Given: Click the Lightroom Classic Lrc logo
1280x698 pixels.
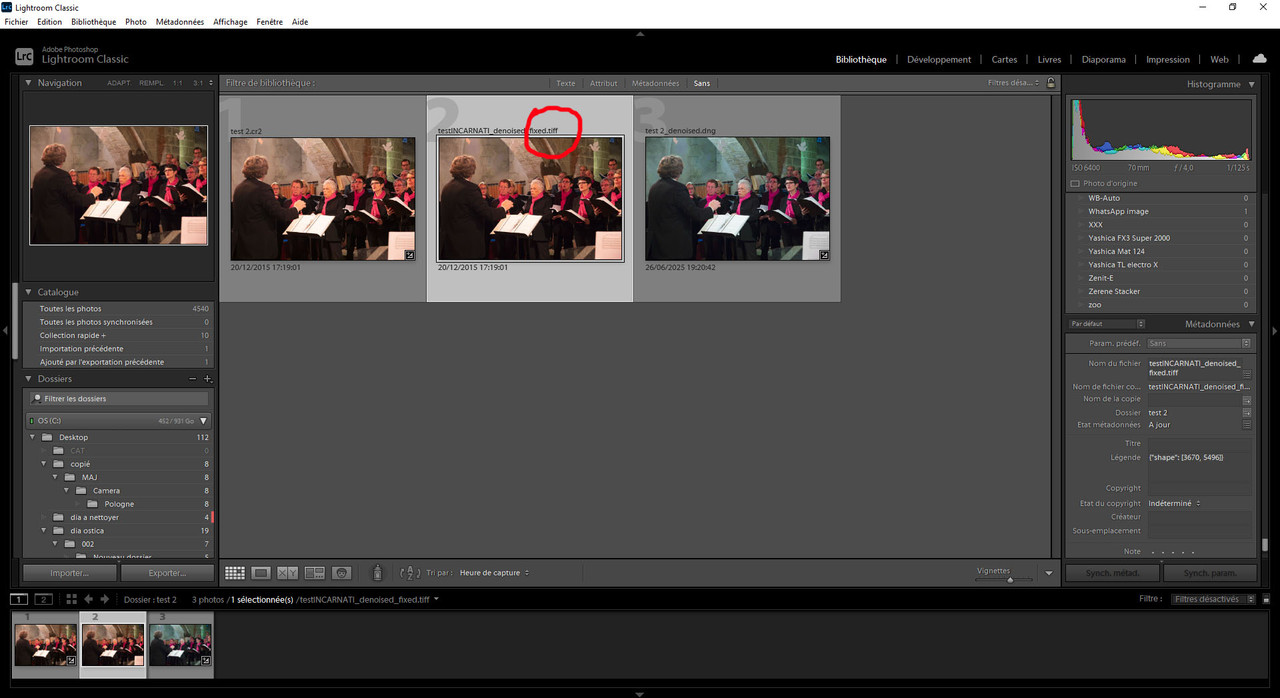Looking at the screenshot, I should pyautogui.click(x=24, y=58).
